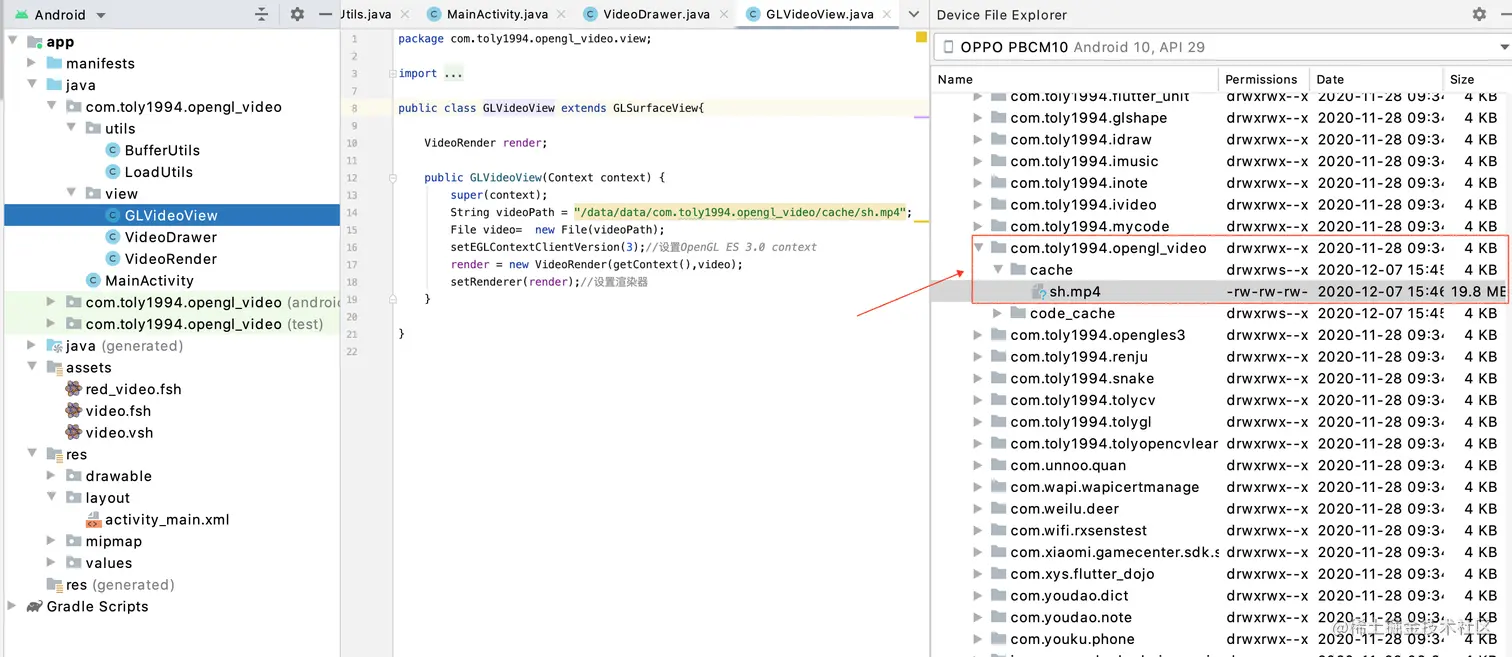This screenshot has width=1512, height=657.
Task: Click the java (generated) folder icon
Action: click(54, 346)
